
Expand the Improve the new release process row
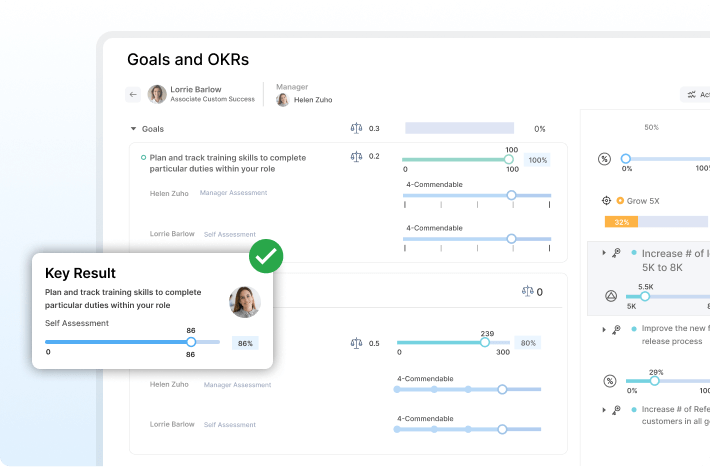(x=604, y=329)
